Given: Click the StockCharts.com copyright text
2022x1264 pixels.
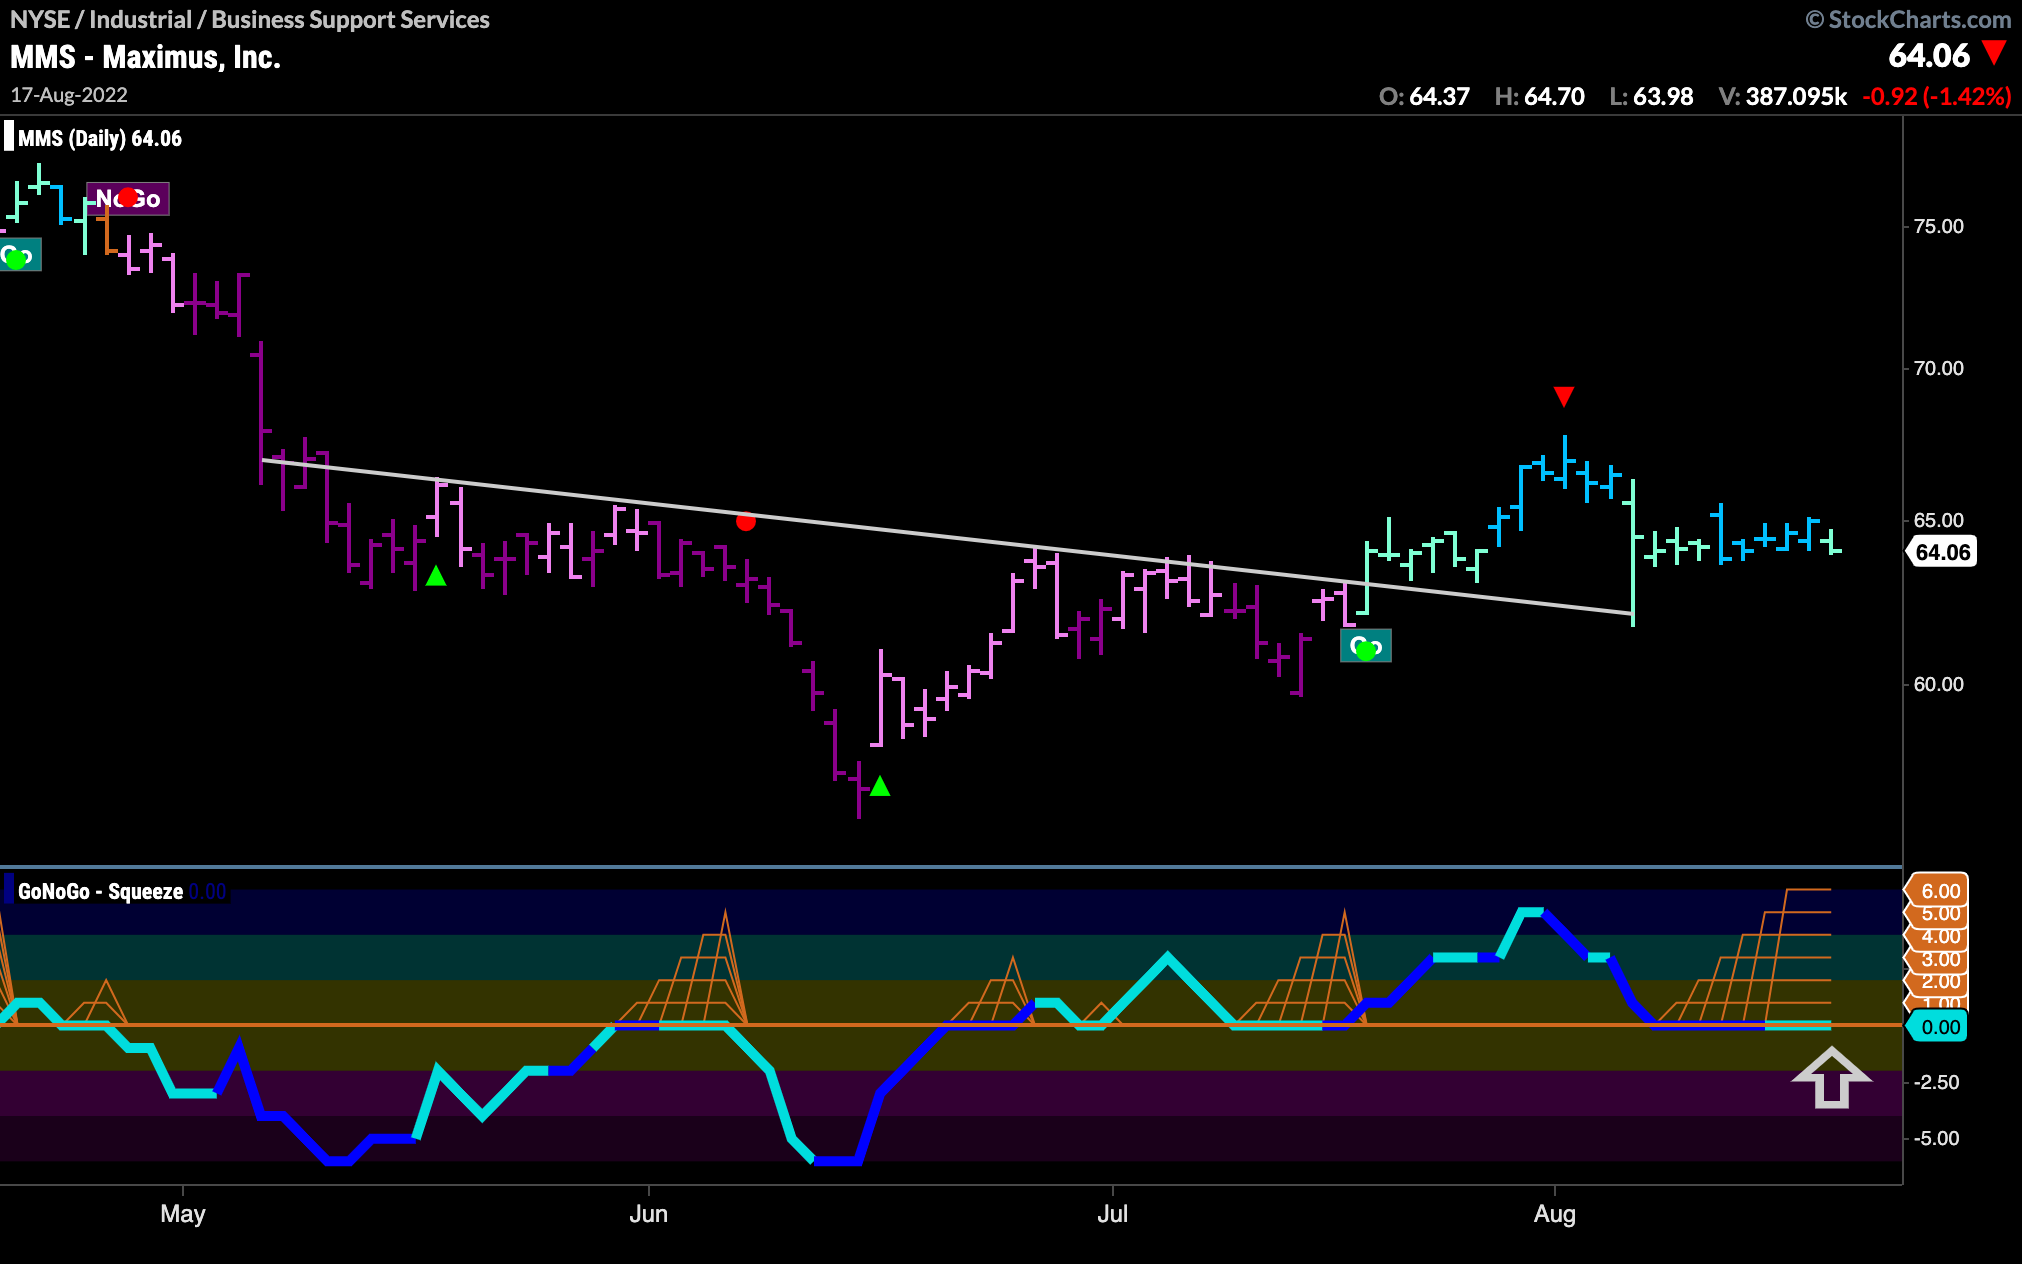Looking at the screenshot, I should (1908, 19).
